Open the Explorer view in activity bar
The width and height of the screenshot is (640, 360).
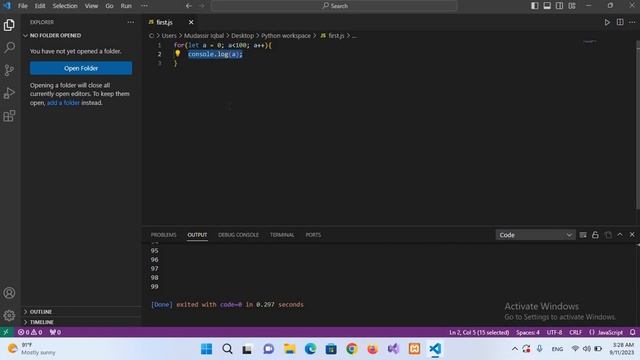[x=9, y=25]
